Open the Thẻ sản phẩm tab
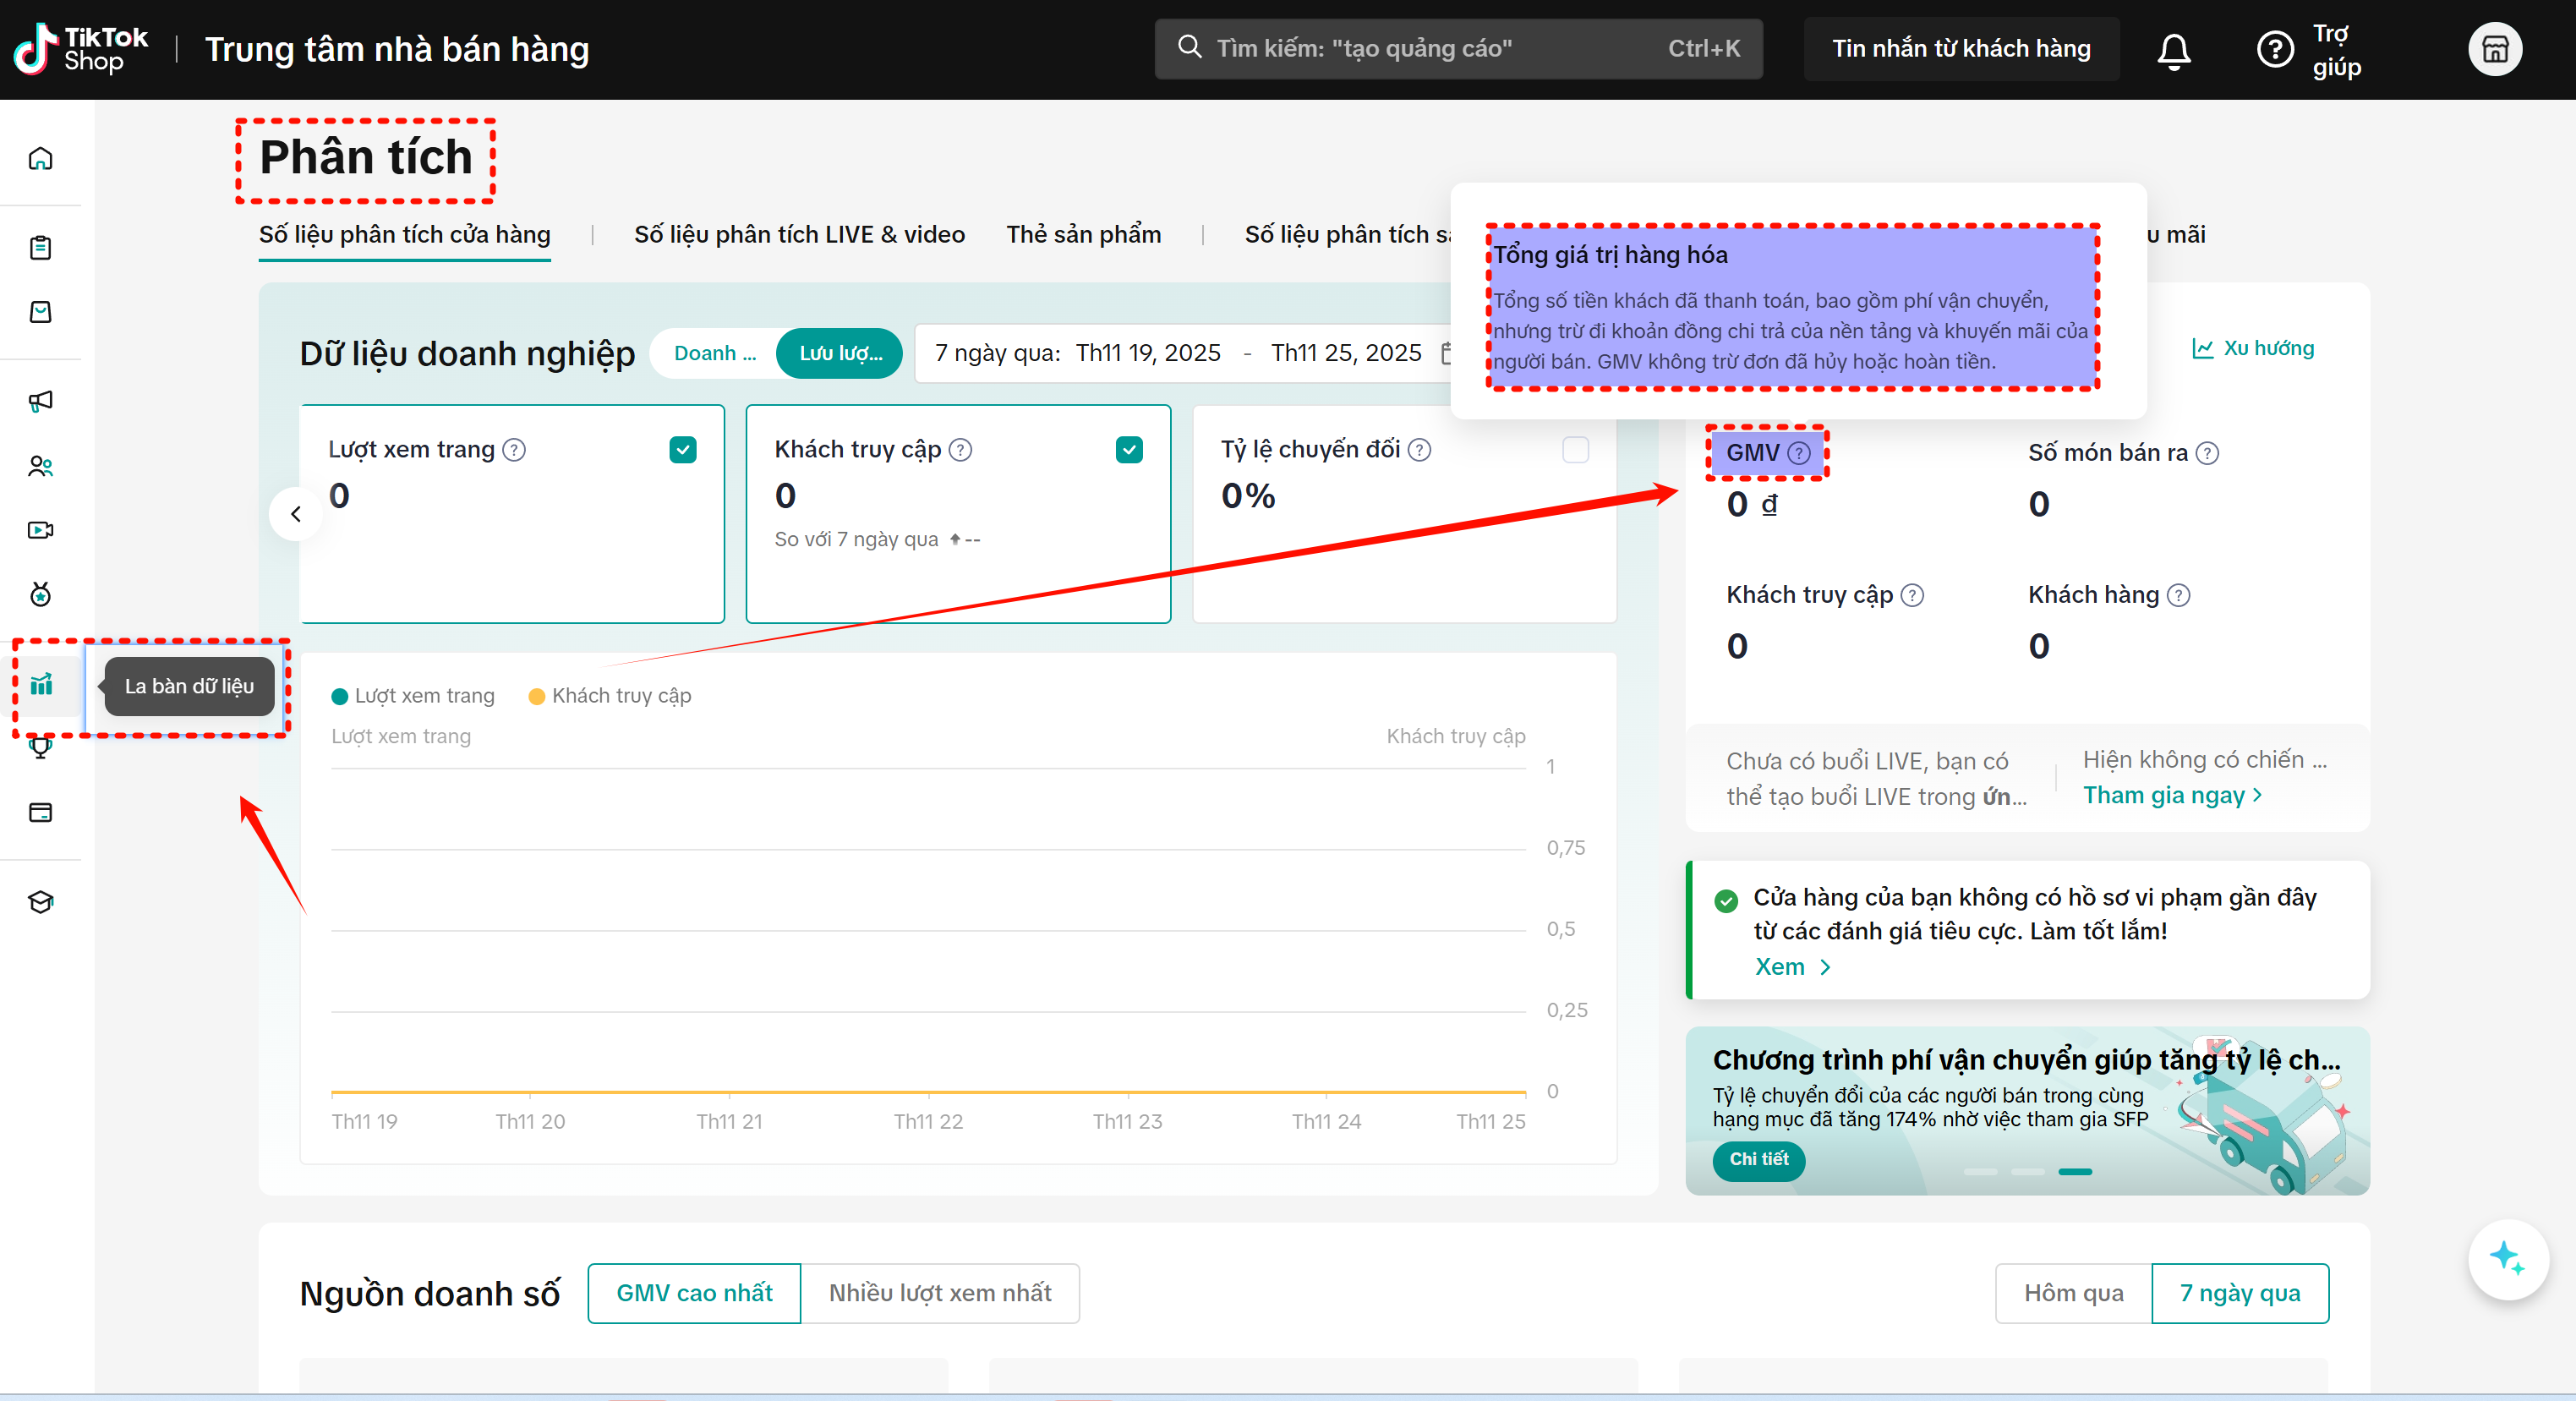 [1083, 234]
